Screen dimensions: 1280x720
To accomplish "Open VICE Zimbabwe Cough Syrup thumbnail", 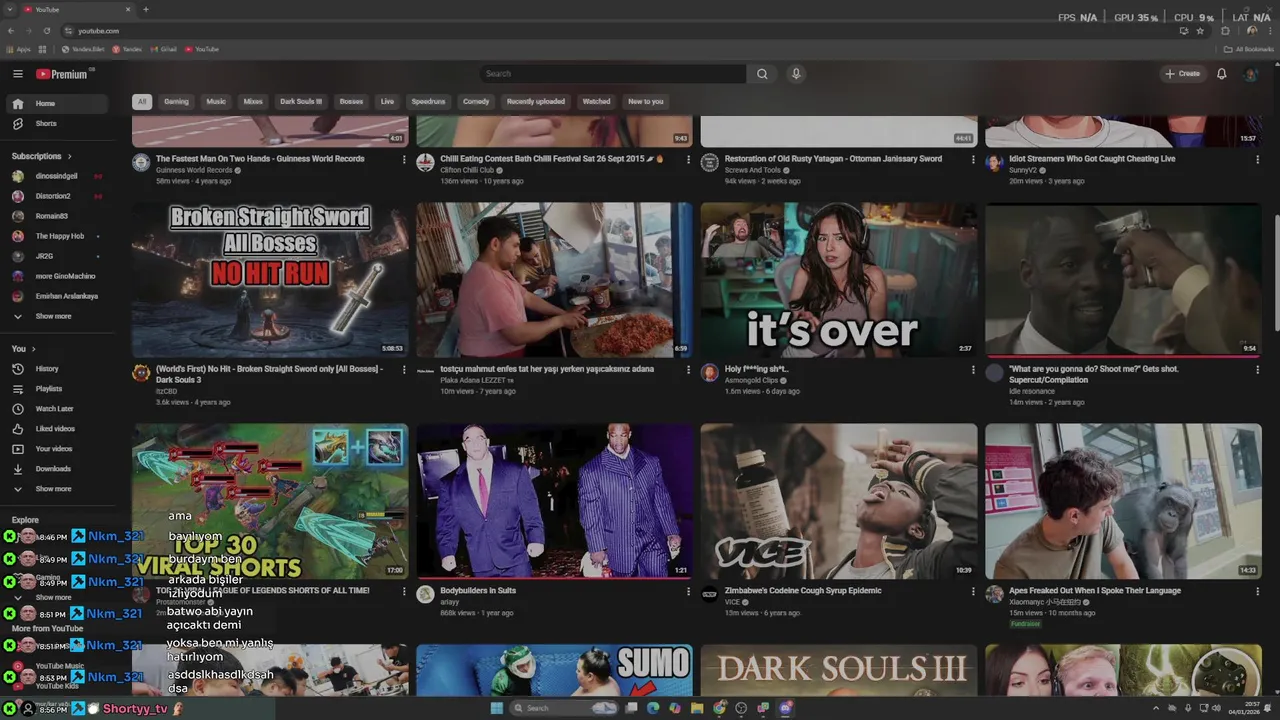I will [x=839, y=501].
